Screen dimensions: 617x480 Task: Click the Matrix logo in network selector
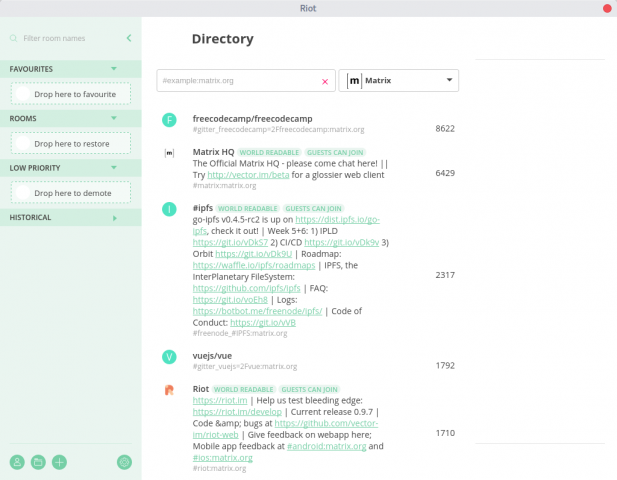pos(354,81)
